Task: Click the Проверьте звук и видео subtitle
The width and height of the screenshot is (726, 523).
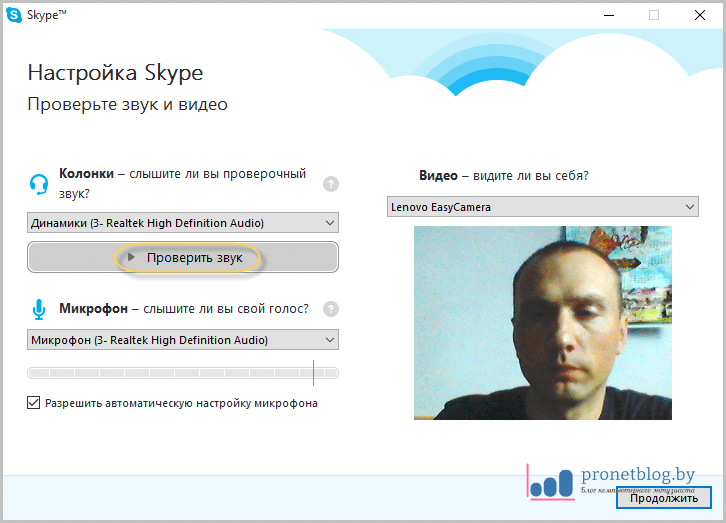Action: tap(127, 104)
